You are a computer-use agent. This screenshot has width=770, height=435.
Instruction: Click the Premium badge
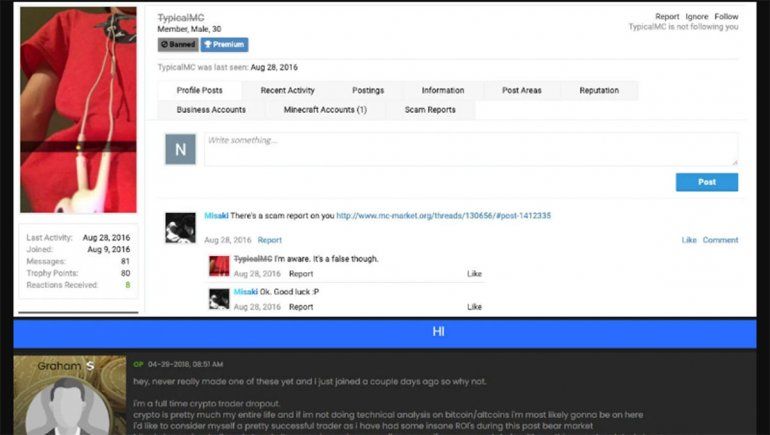224,45
